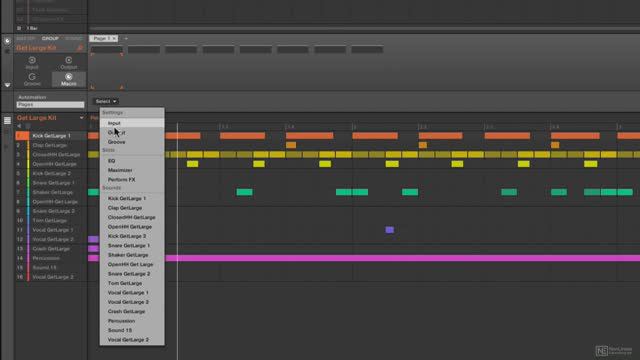Switch to the MASTER tab
Viewport: 640px width, 360px height.
tap(25, 38)
